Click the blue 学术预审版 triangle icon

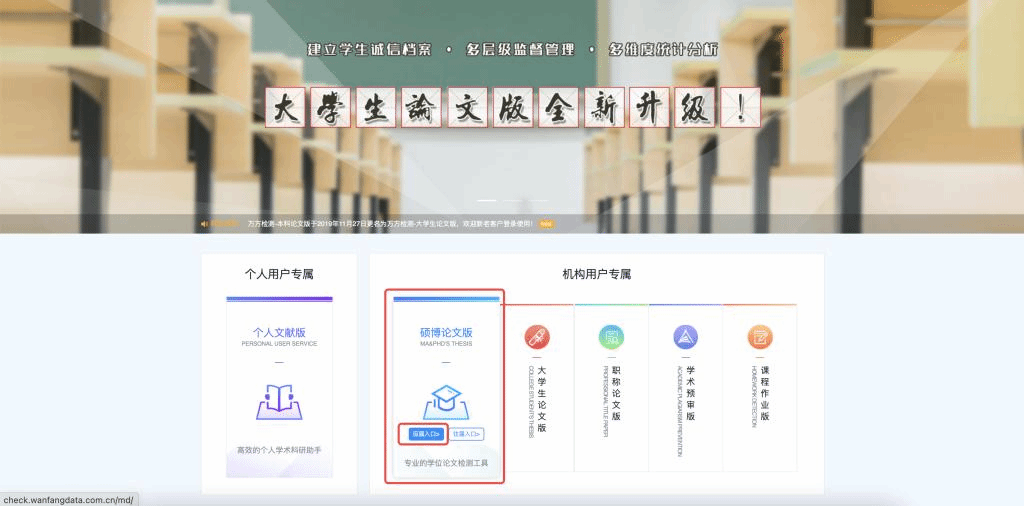[685, 337]
